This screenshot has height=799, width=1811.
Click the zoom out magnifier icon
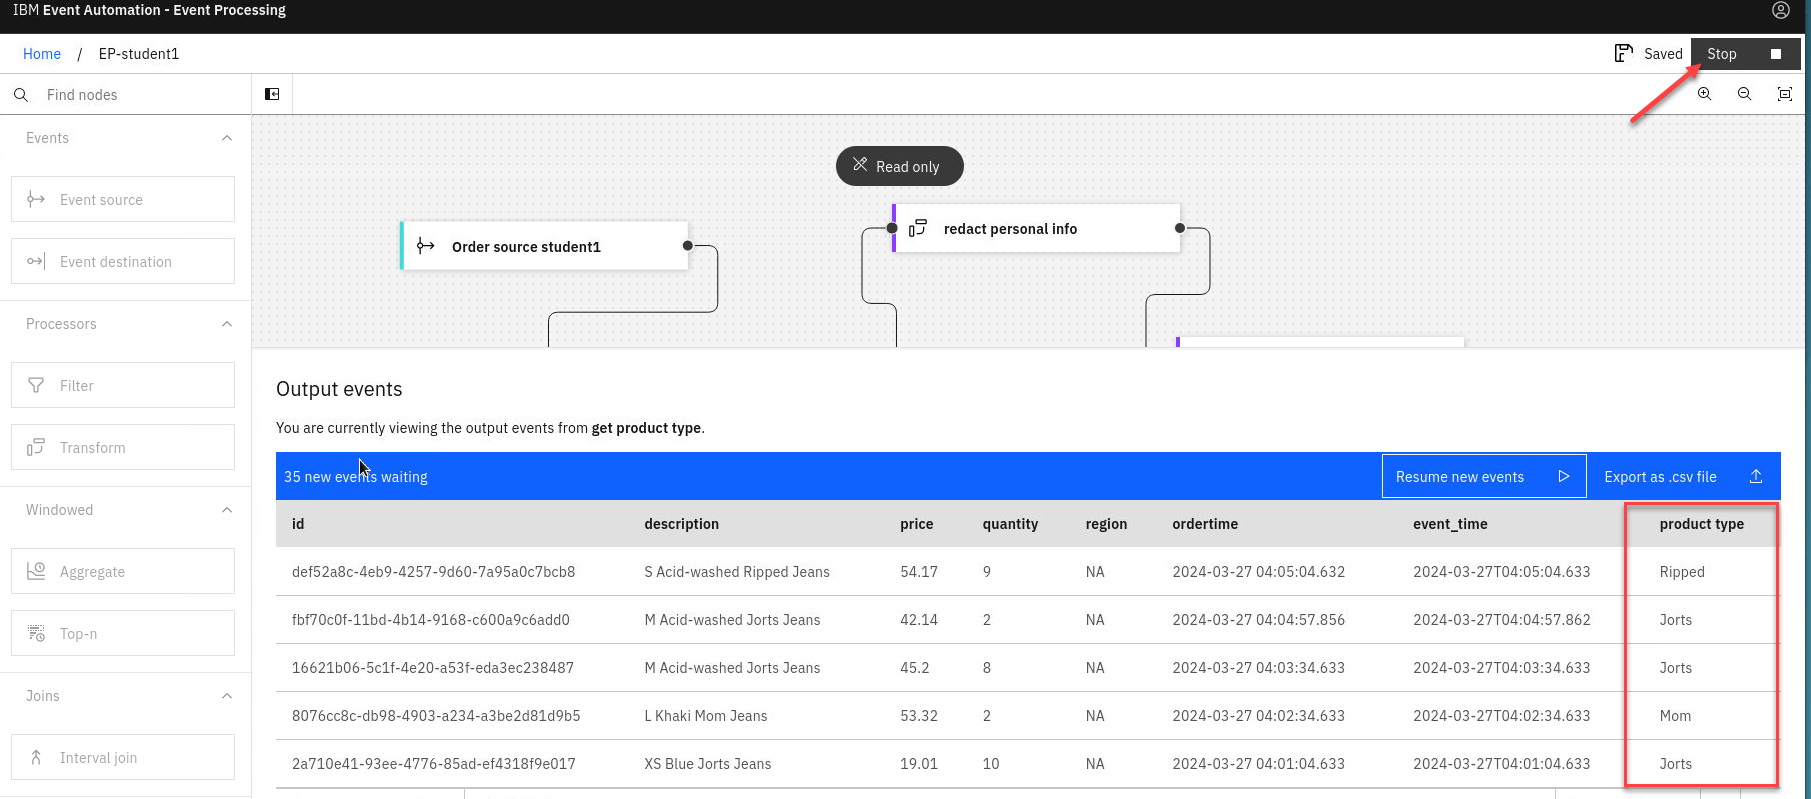[x=1744, y=94]
